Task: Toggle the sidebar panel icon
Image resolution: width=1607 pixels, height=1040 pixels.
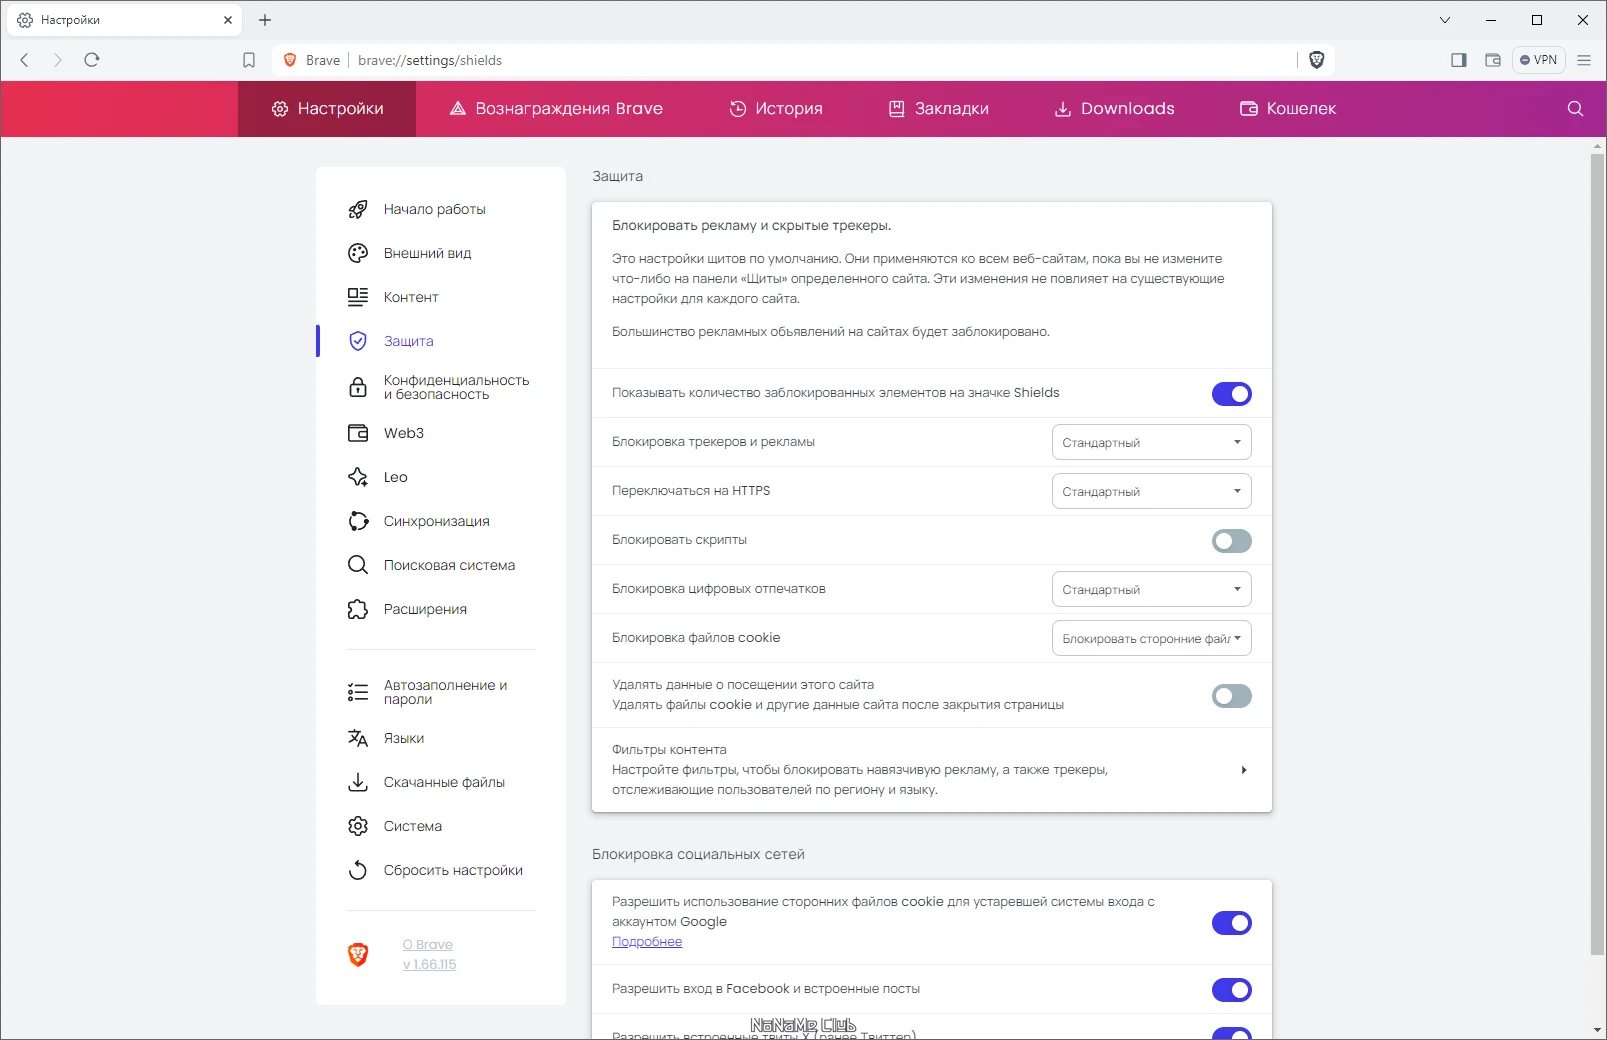Action: point(1459,60)
